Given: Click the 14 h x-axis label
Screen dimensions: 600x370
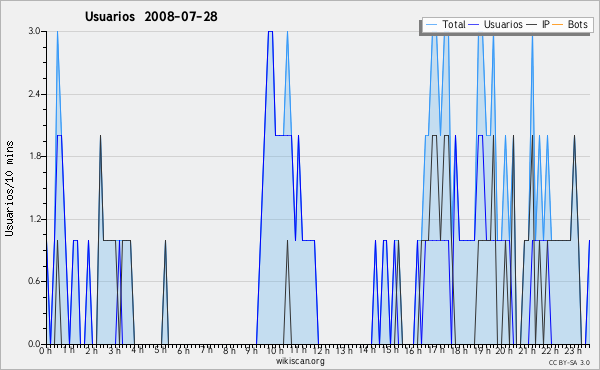Looking at the screenshot, I should (367, 350).
